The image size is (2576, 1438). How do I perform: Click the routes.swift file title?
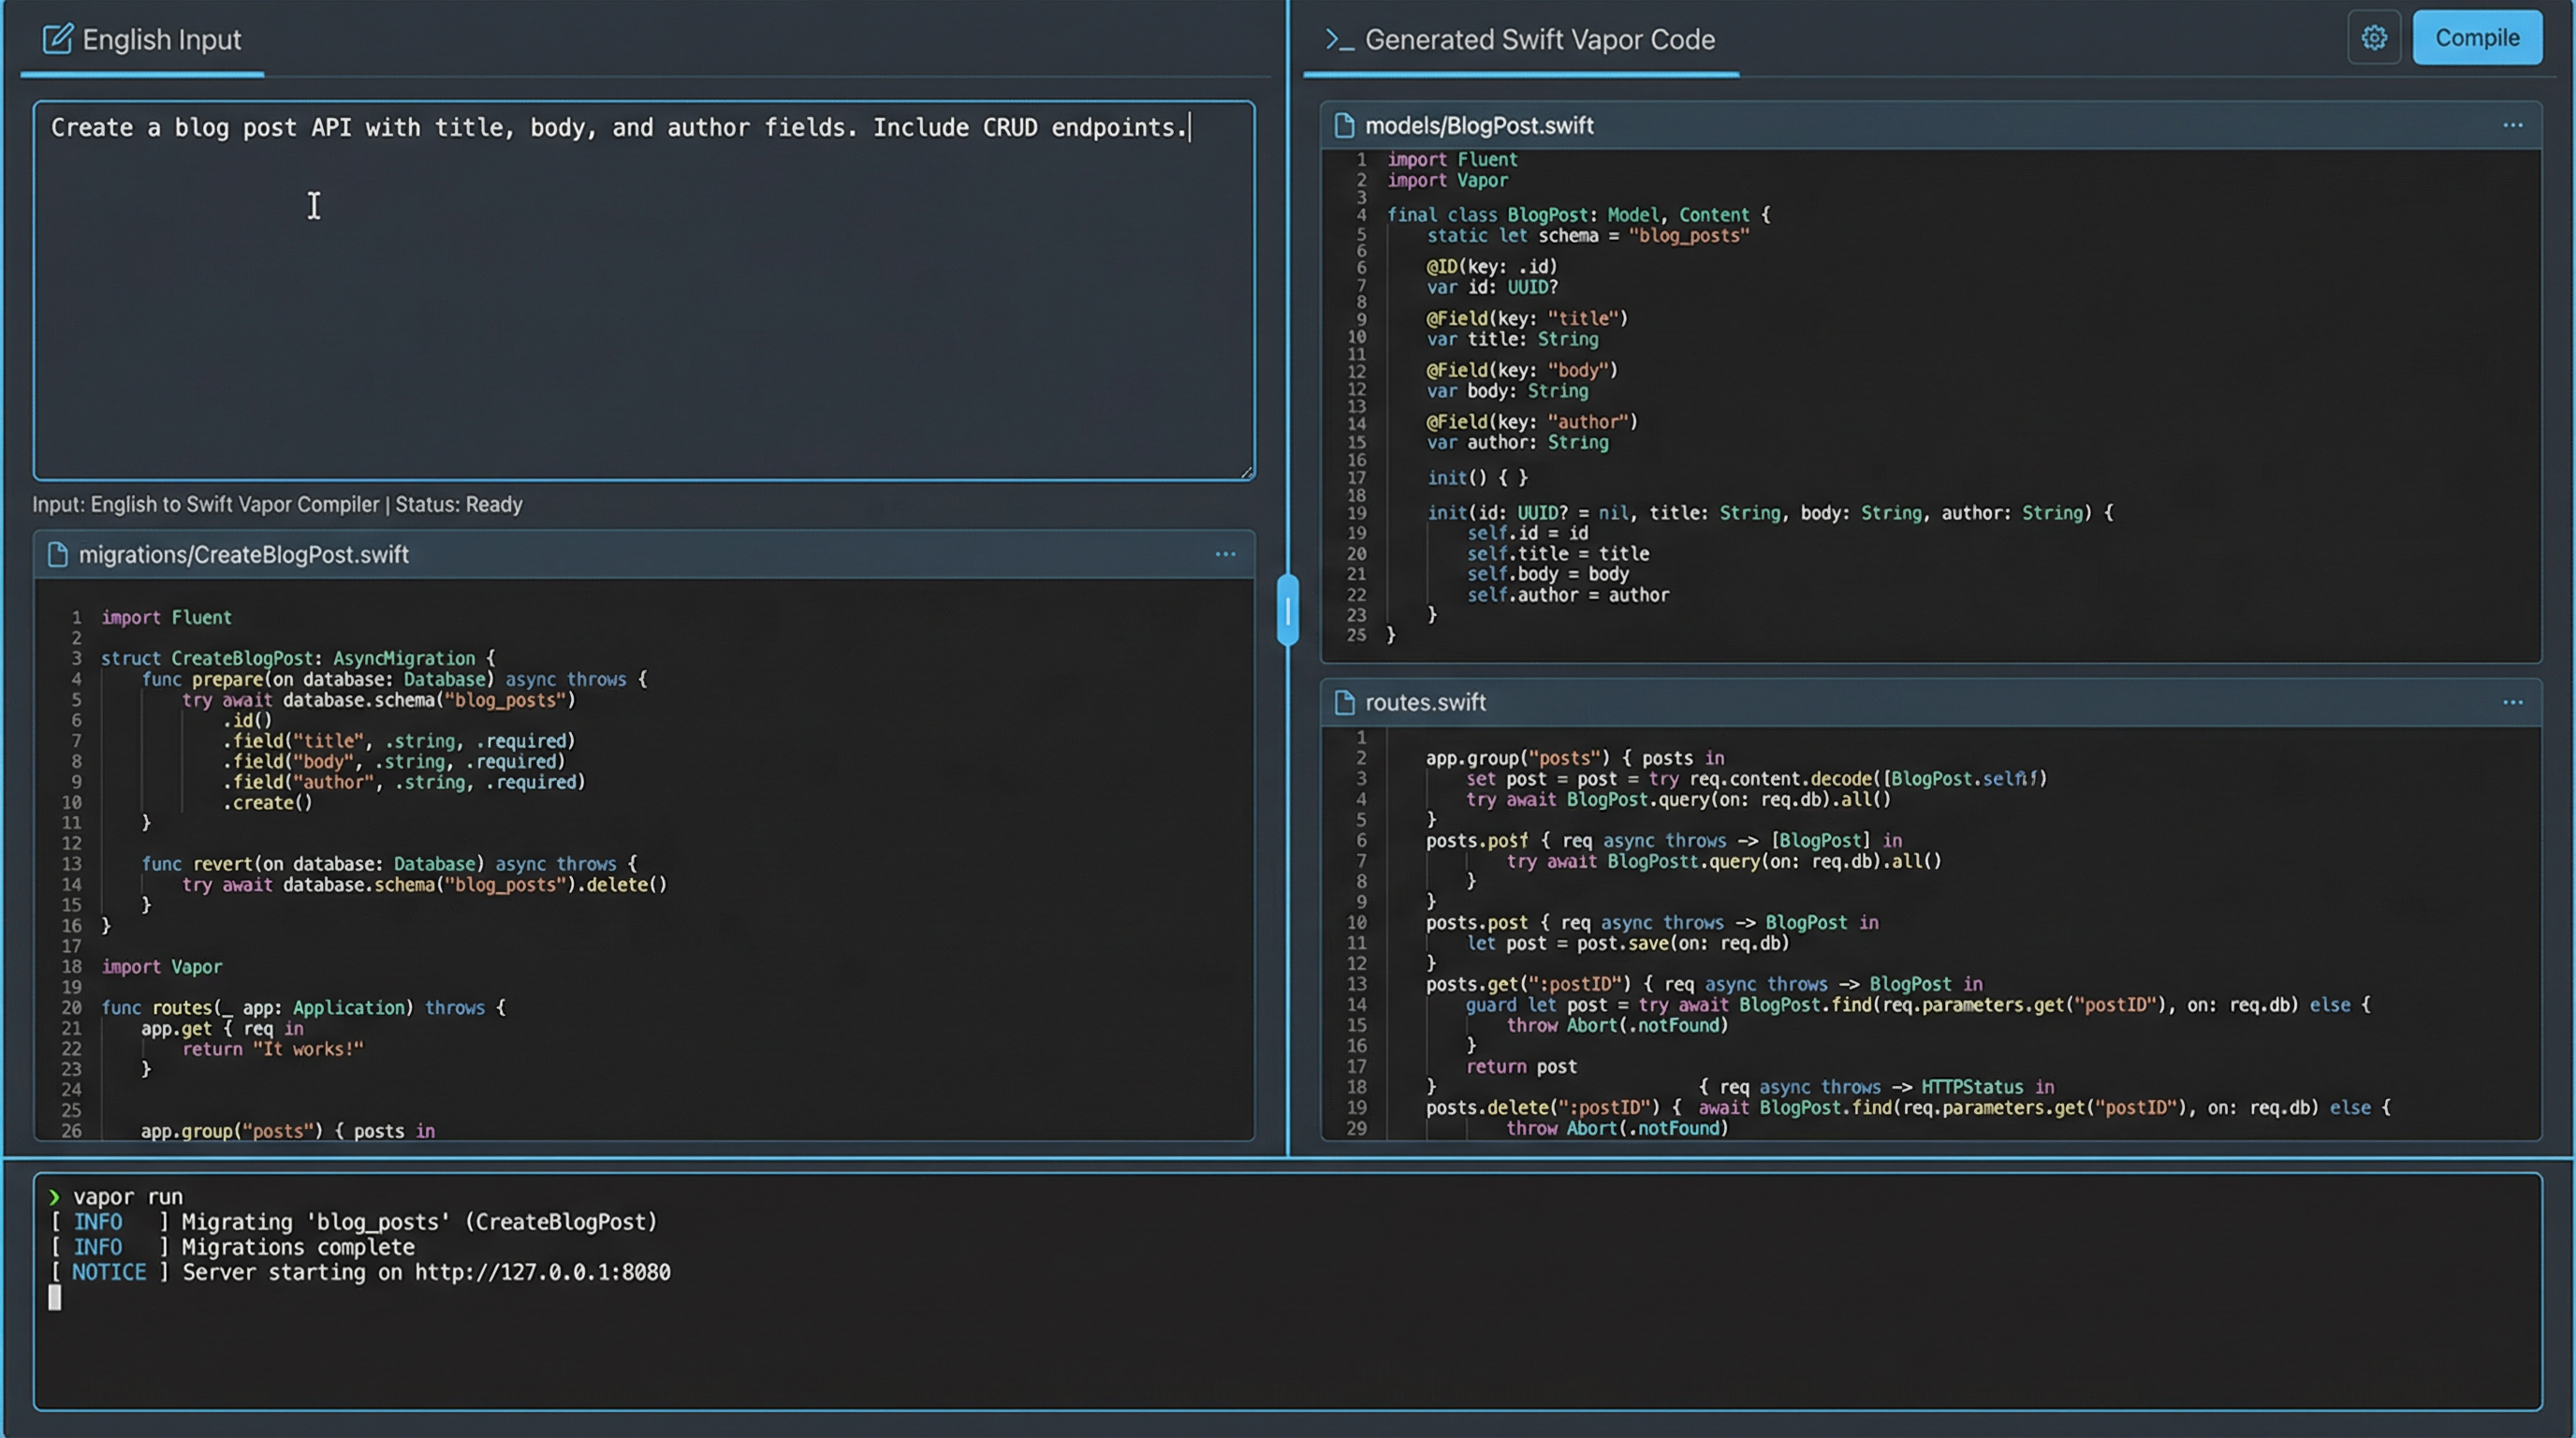pos(1425,703)
